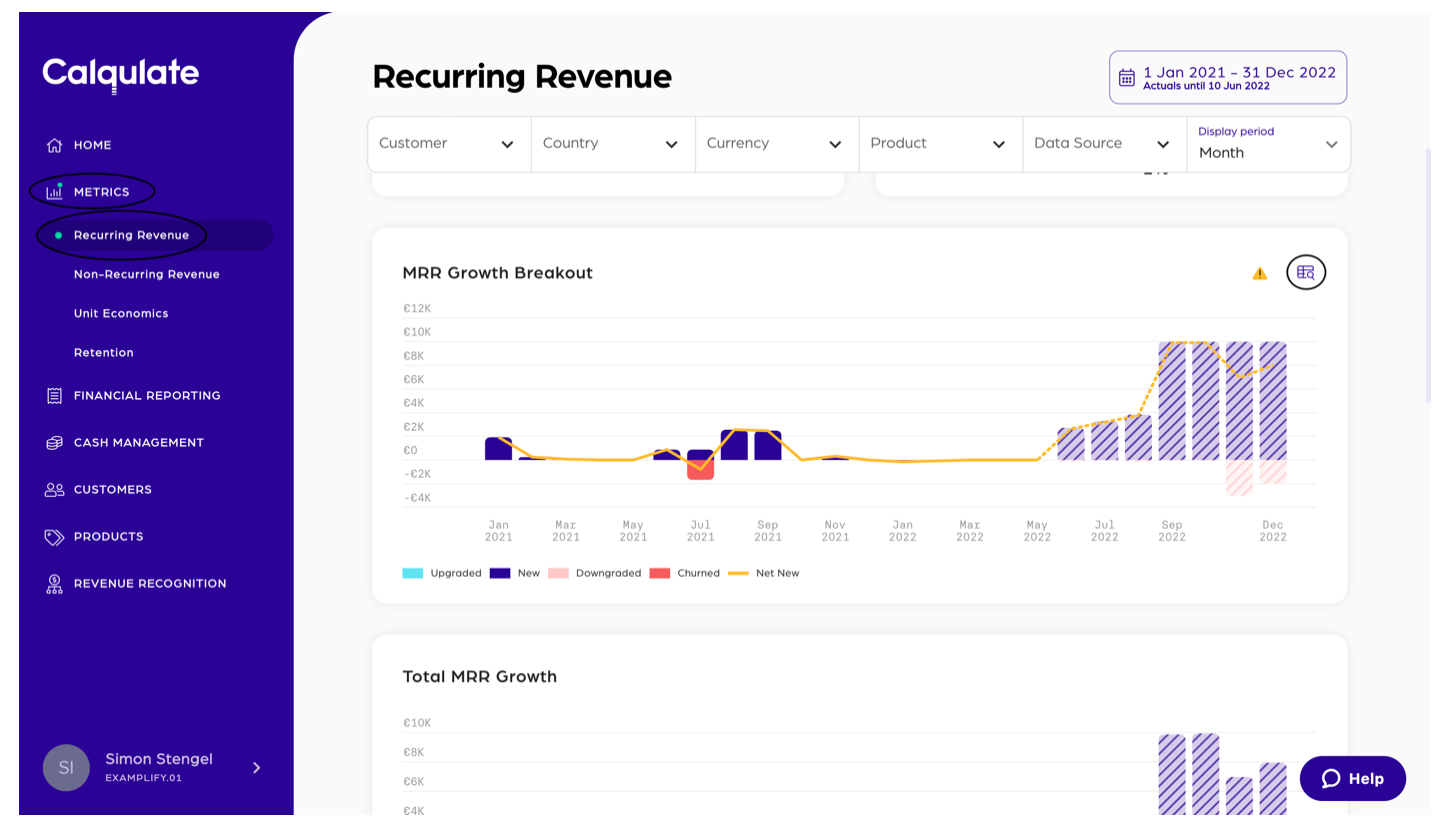Click the Calqulate logo

[121, 73]
